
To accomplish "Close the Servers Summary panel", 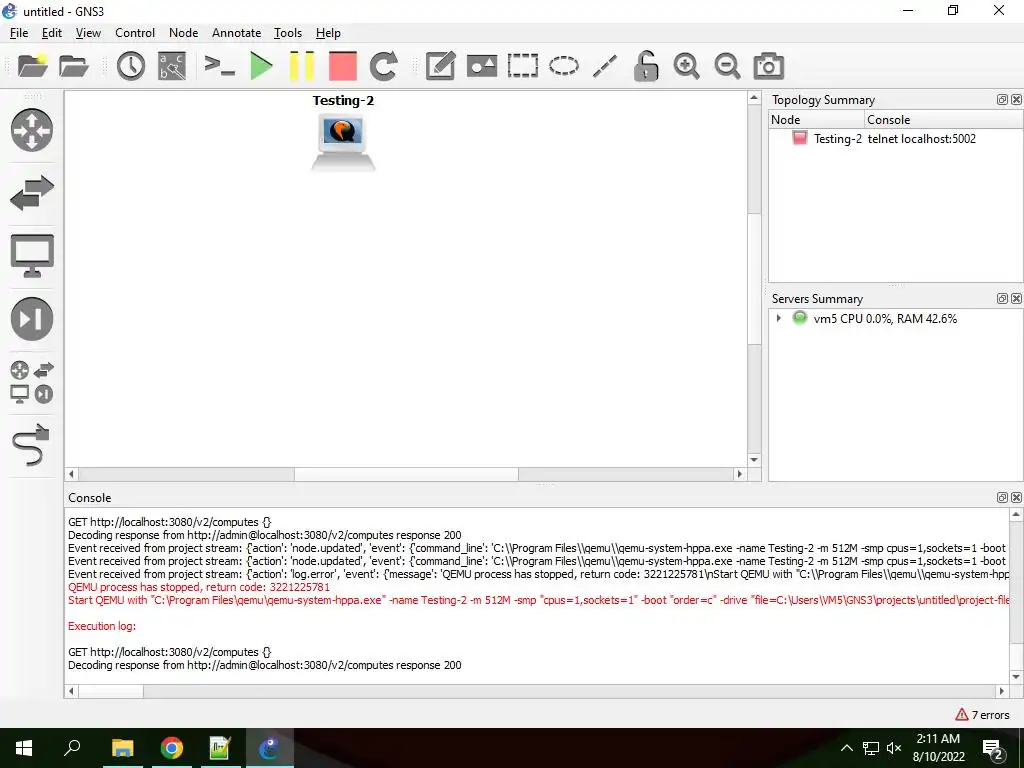I will pyautogui.click(x=1016, y=298).
